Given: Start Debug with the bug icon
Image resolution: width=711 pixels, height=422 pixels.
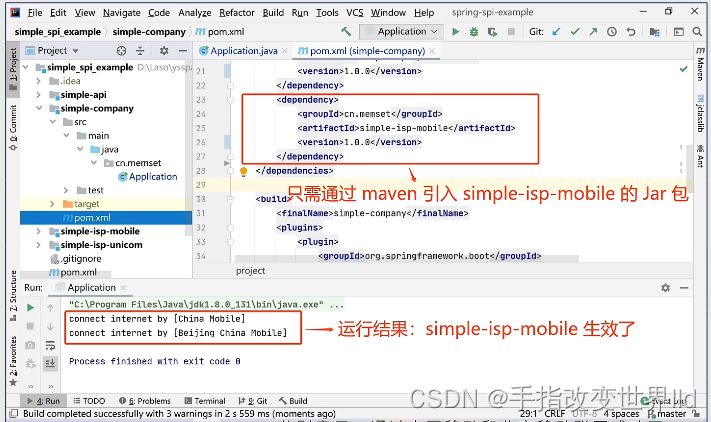Looking at the screenshot, I should [x=474, y=32].
